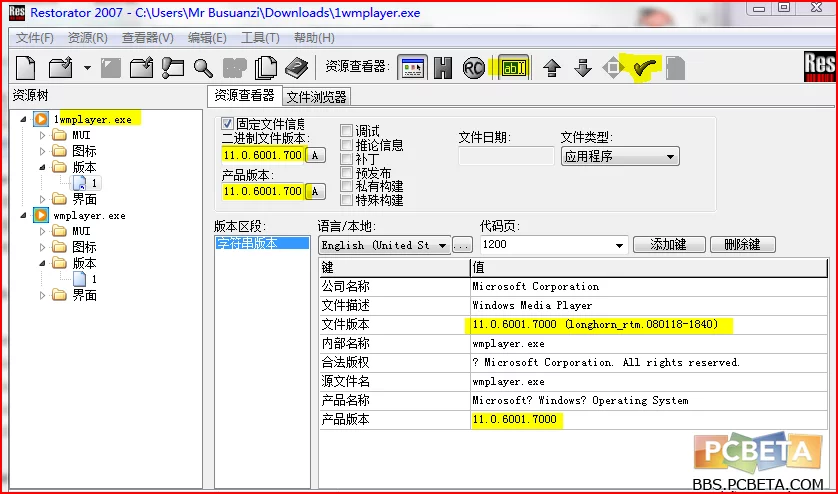Click the 二进制文件版本 input field
The image size is (838, 494).
263,156
